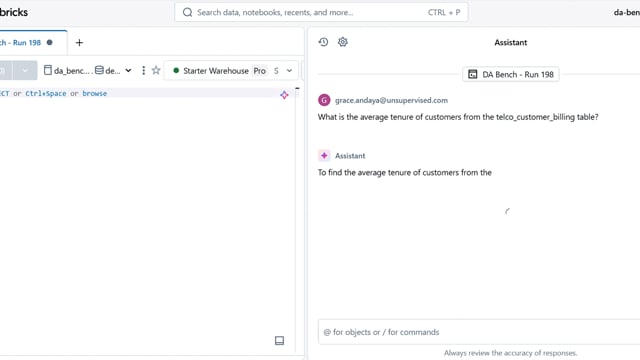
Task: Follow the browse link in editor hint
Action: [x=94, y=93]
